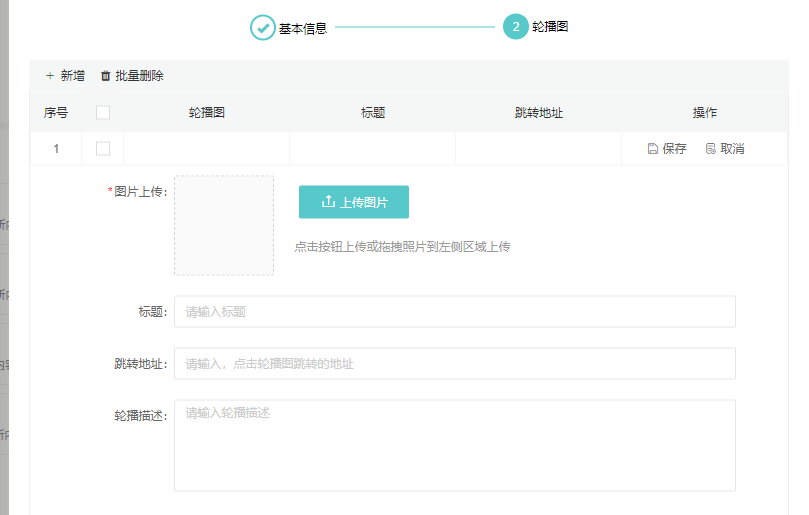Click the 序号 column header

pyautogui.click(x=56, y=112)
